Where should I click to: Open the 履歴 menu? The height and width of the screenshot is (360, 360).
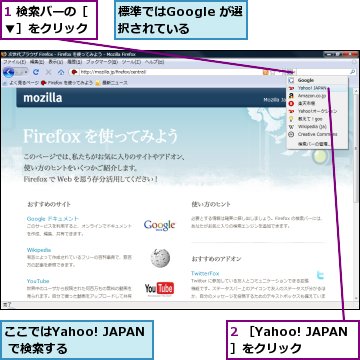[75, 62]
